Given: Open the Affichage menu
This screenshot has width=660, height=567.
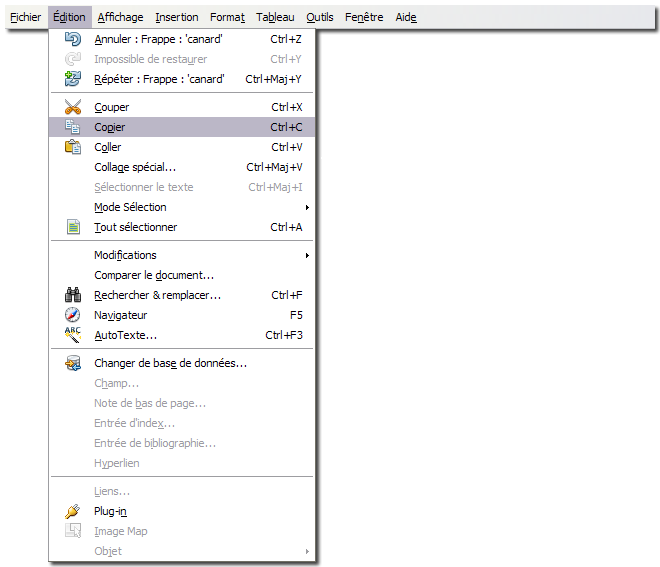Looking at the screenshot, I should [x=120, y=17].
